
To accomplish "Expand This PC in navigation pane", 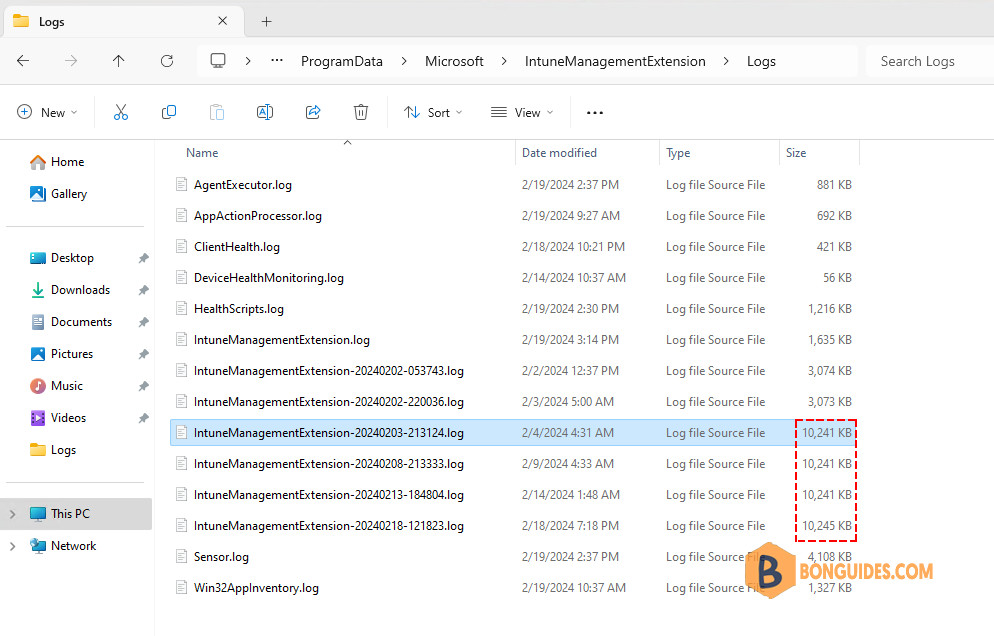I will (x=13, y=514).
